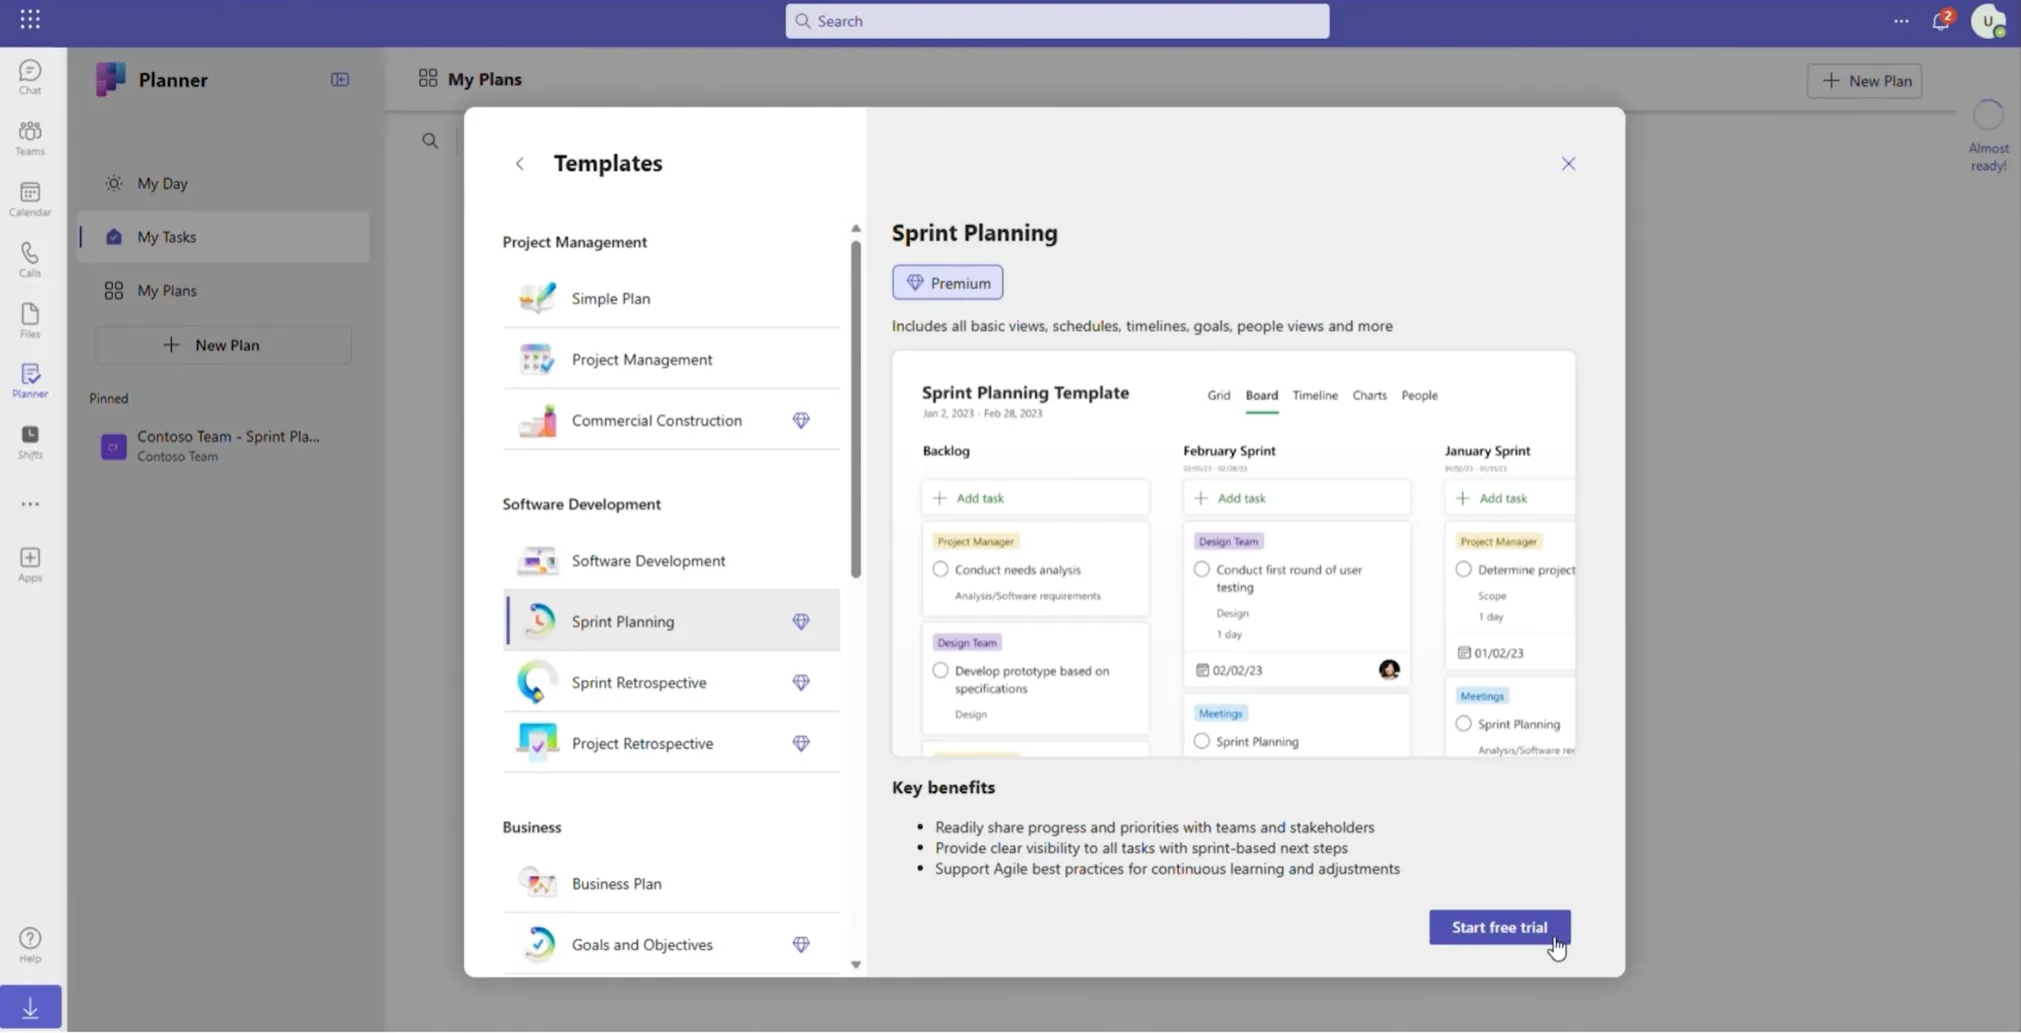Open the Files section
This screenshot has width=2021, height=1033.
(29, 318)
